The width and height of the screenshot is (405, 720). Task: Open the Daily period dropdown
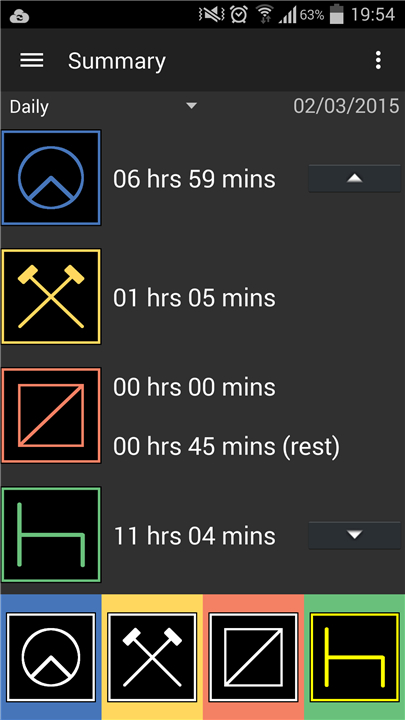[104, 107]
